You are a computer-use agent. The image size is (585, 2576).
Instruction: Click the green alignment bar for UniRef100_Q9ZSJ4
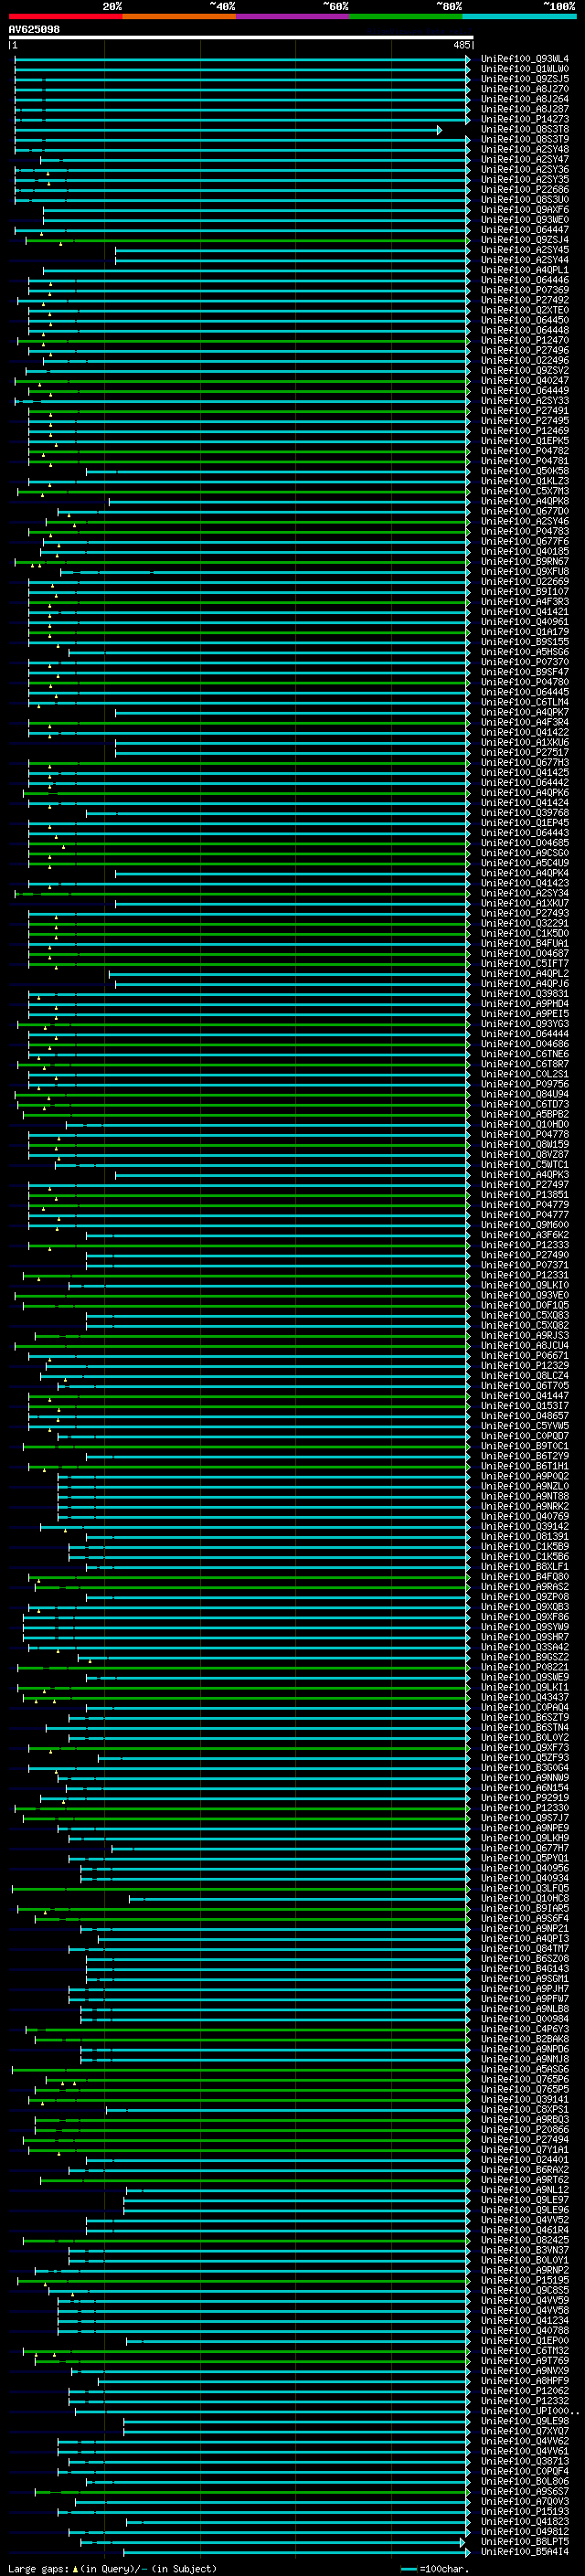click(x=247, y=240)
